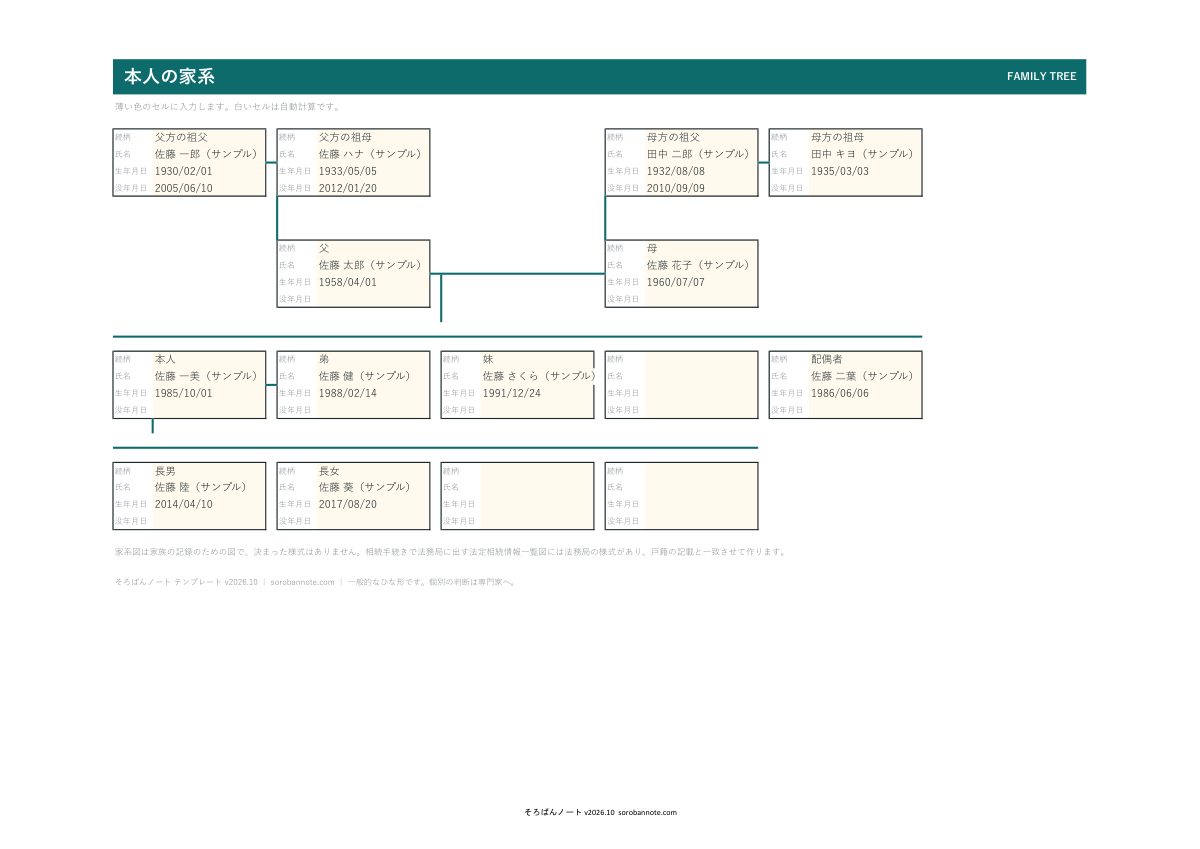Select the title 本人の家系

(x=169, y=77)
